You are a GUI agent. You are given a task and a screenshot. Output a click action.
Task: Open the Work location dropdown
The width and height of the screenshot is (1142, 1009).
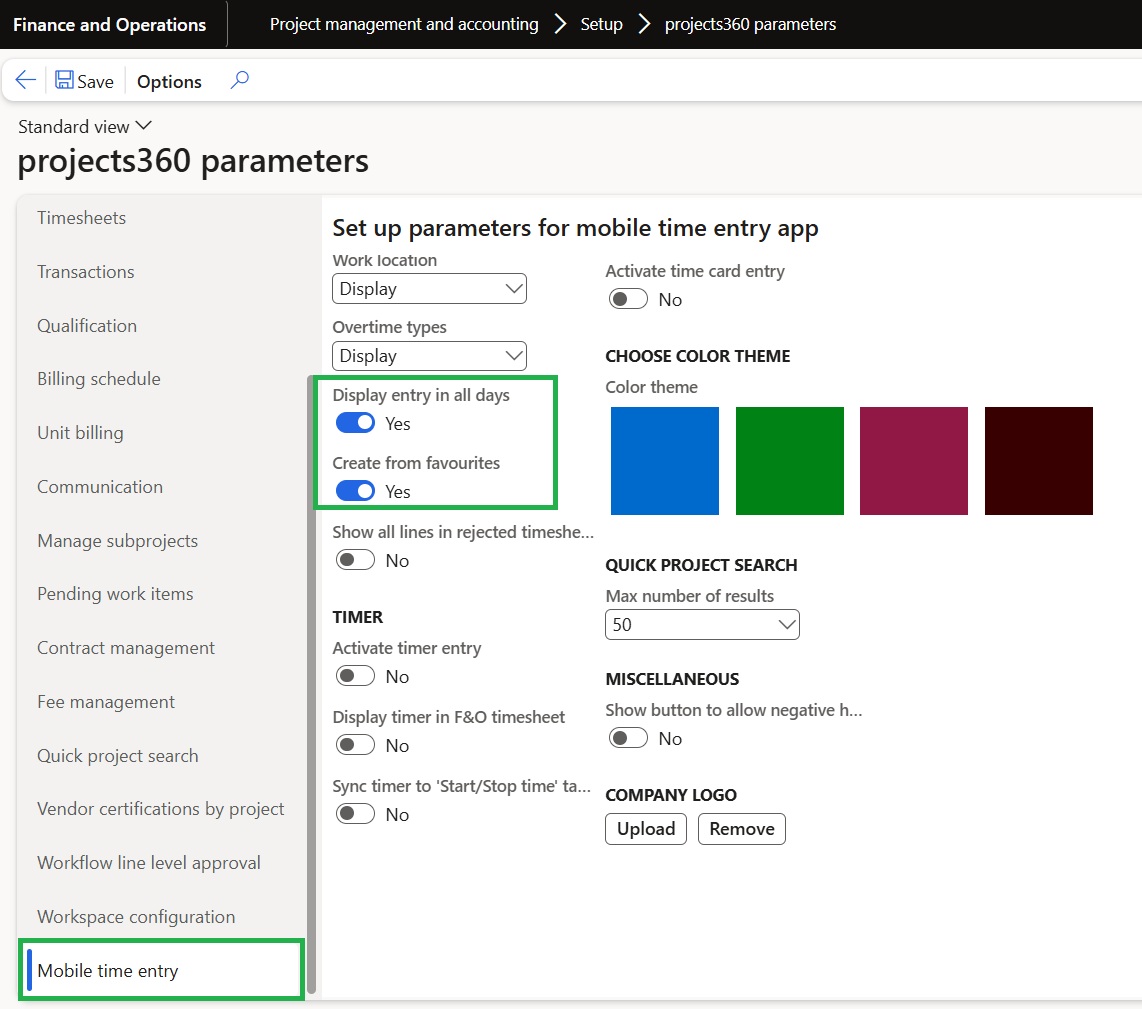click(429, 289)
